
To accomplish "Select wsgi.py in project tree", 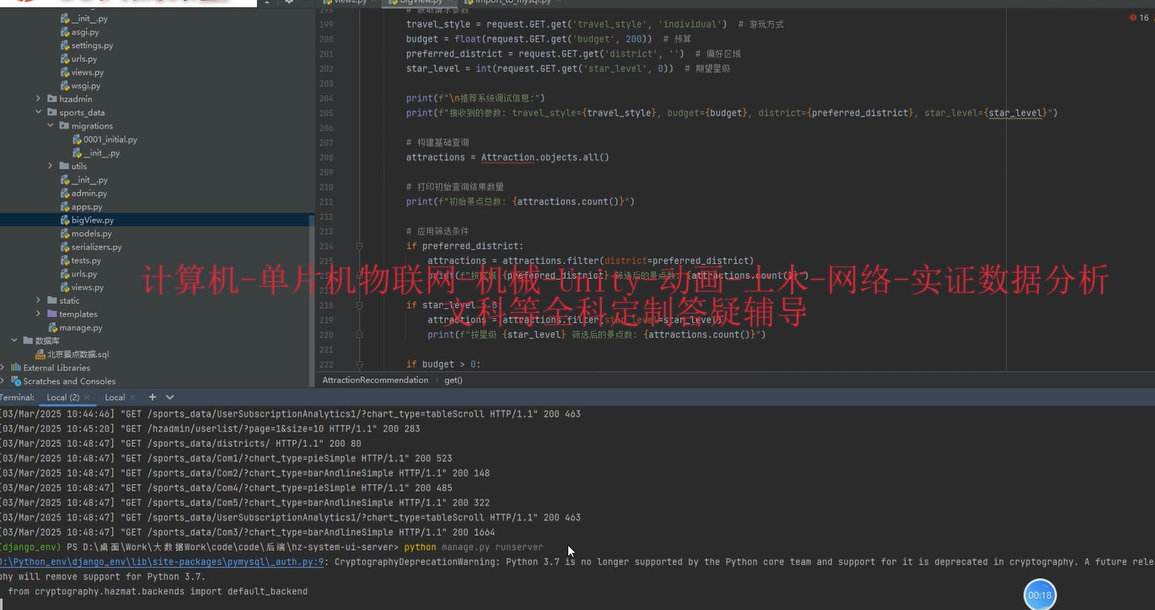I will tap(85, 85).
